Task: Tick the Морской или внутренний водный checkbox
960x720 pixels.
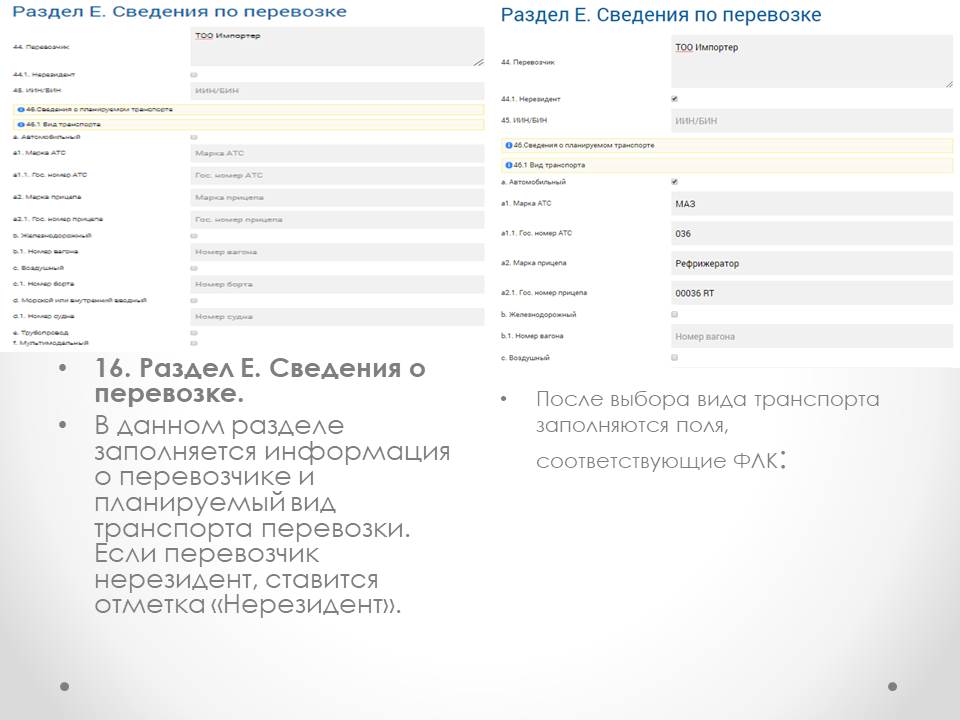Action: (194, 300)
